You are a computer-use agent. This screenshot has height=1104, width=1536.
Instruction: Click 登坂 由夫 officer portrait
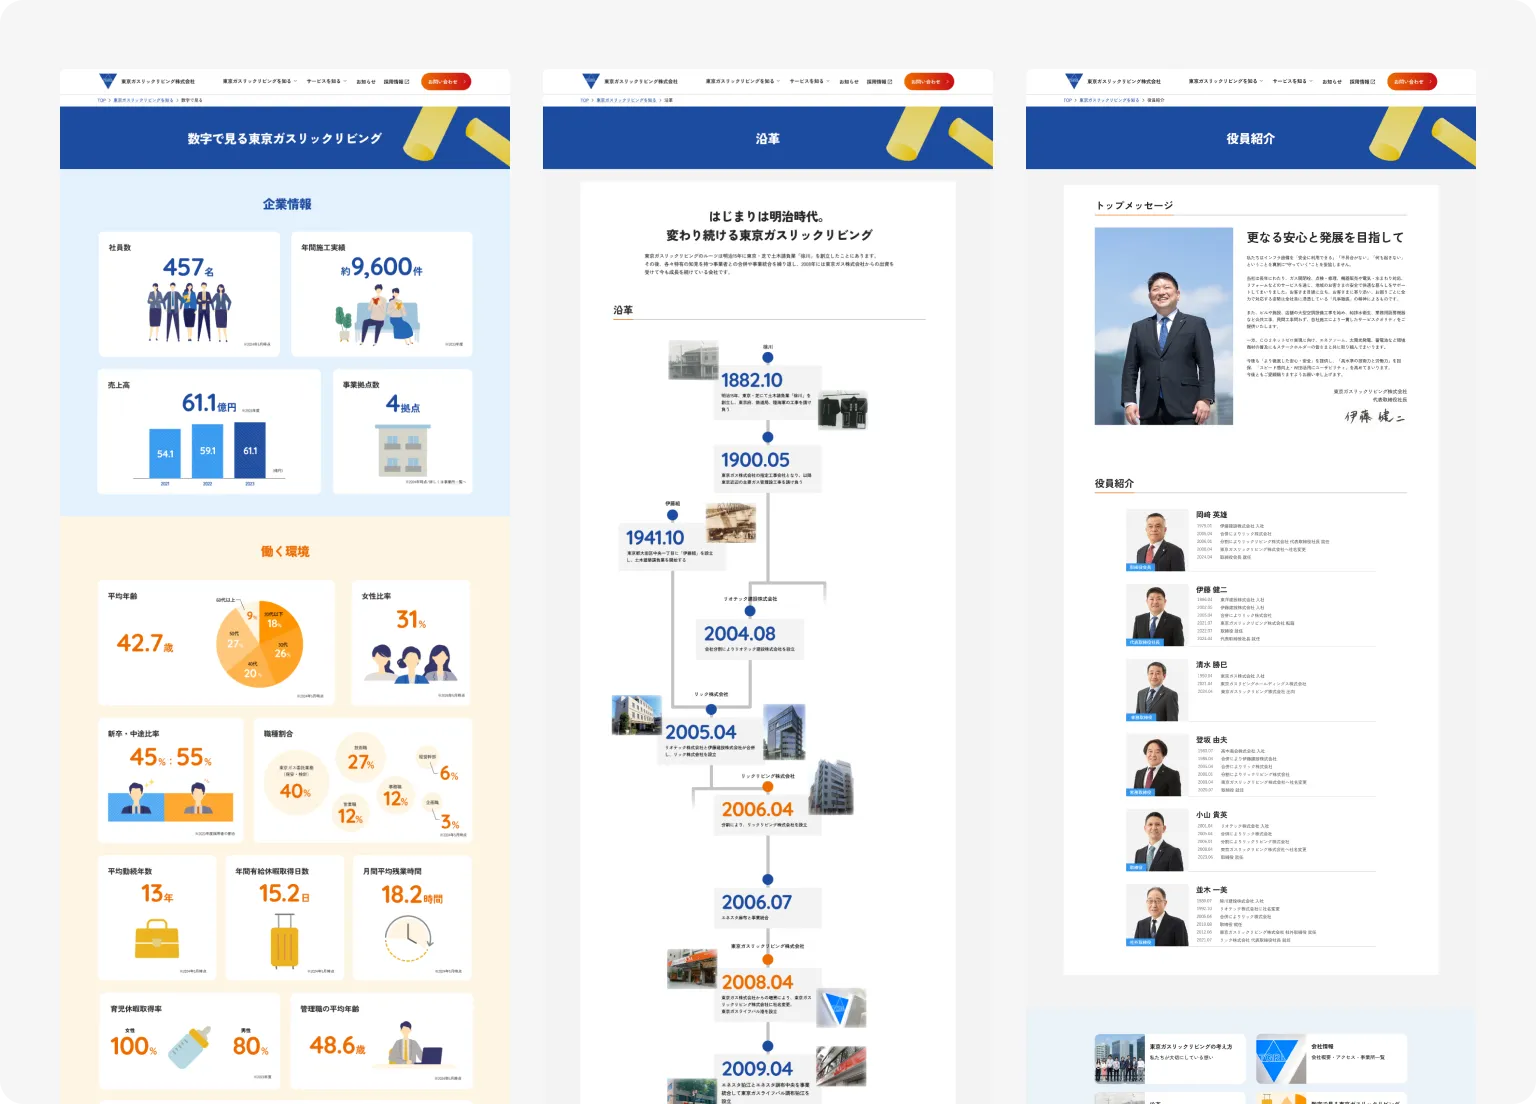tap(1156, 765)
